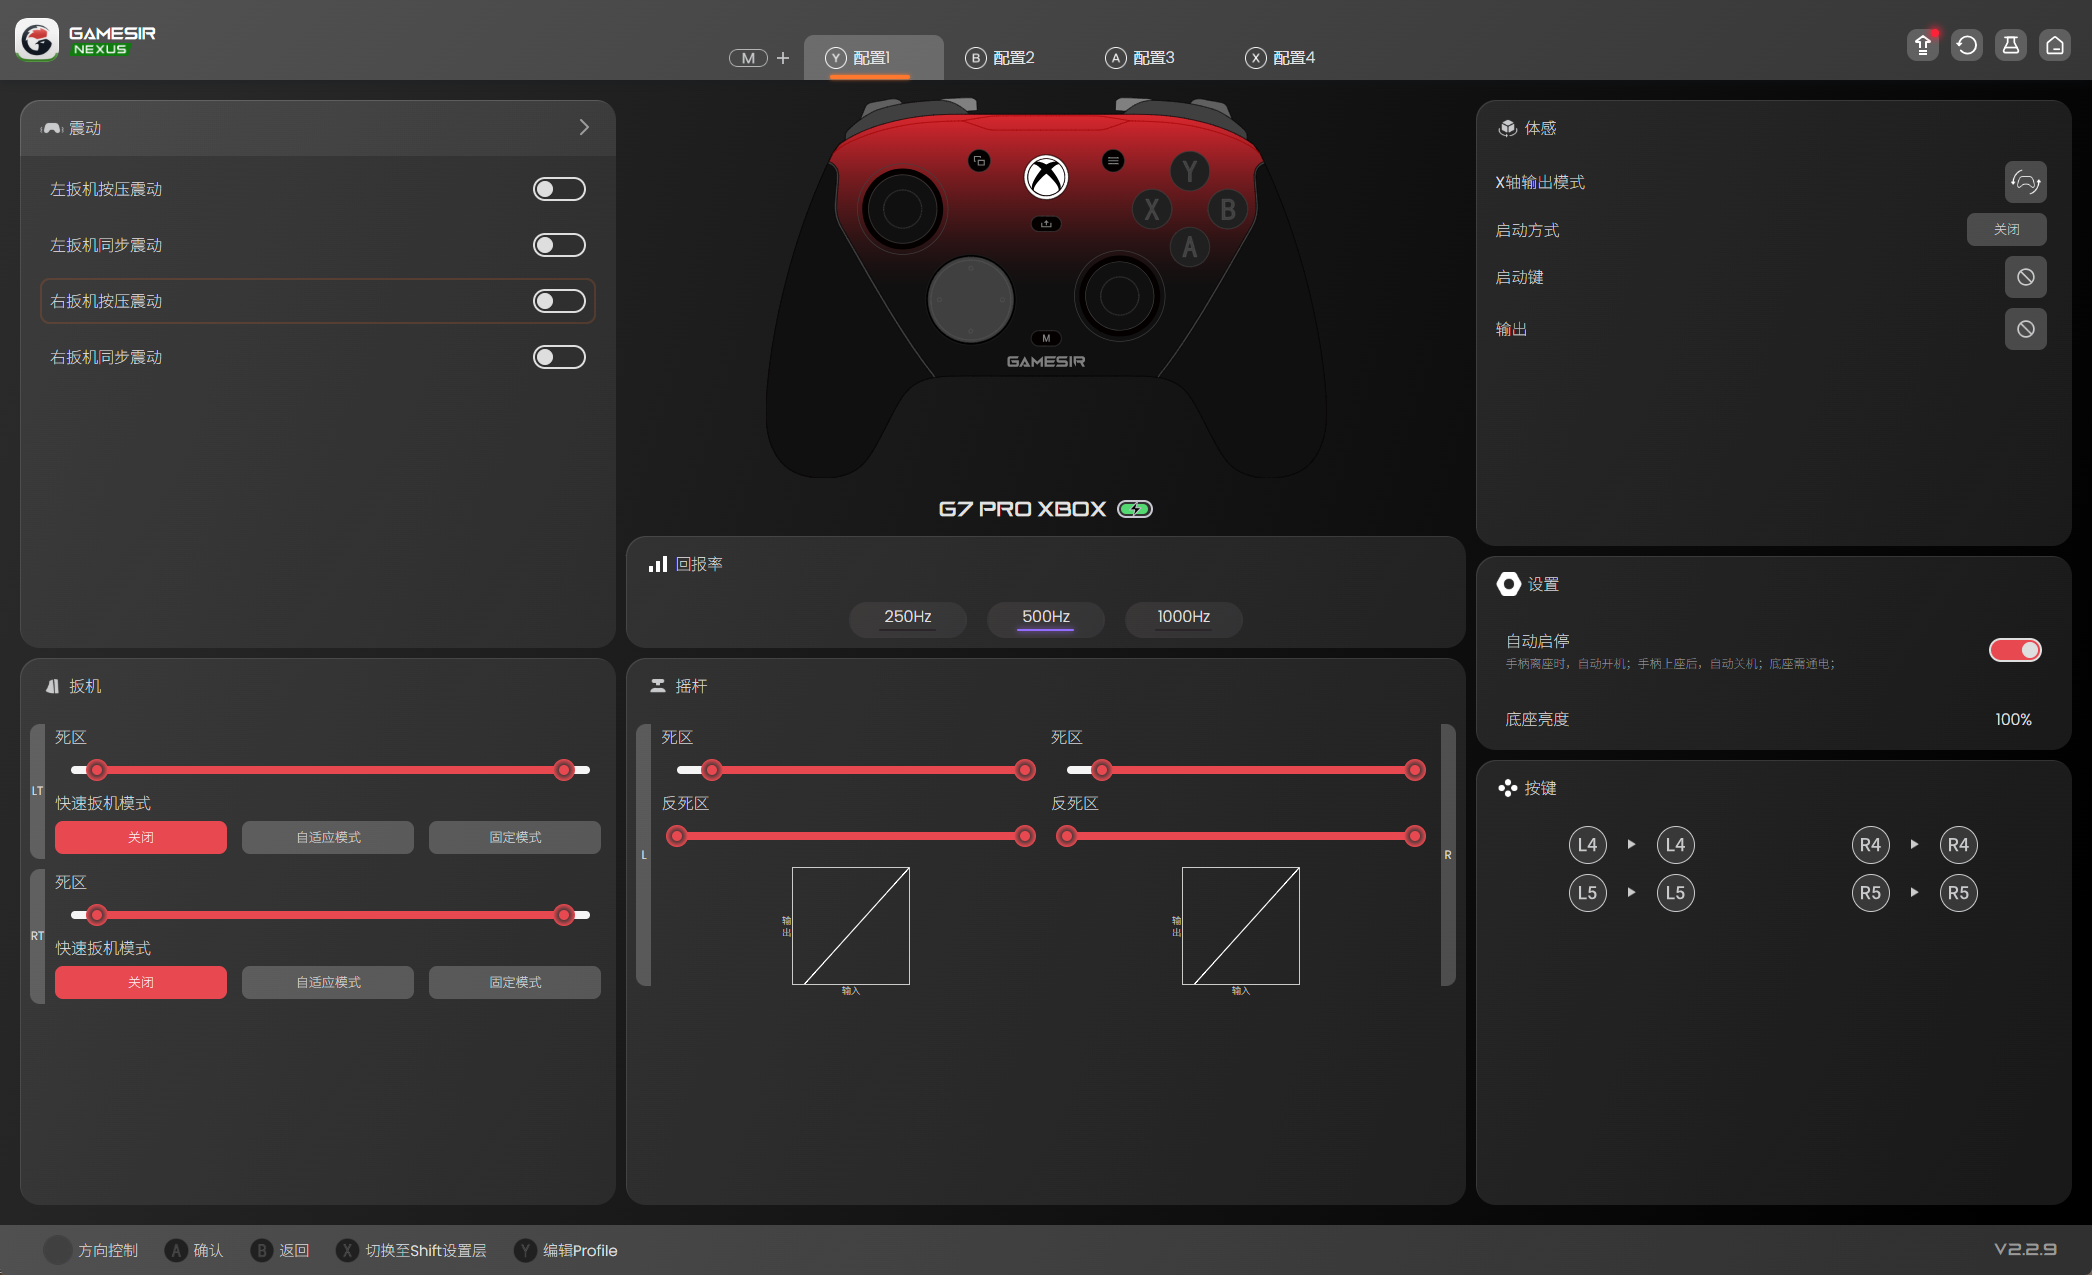Viewport: 2092px width, 1275px height.
Task: Select the 1000Hz polling rate
Action: tap(1183, 617)
